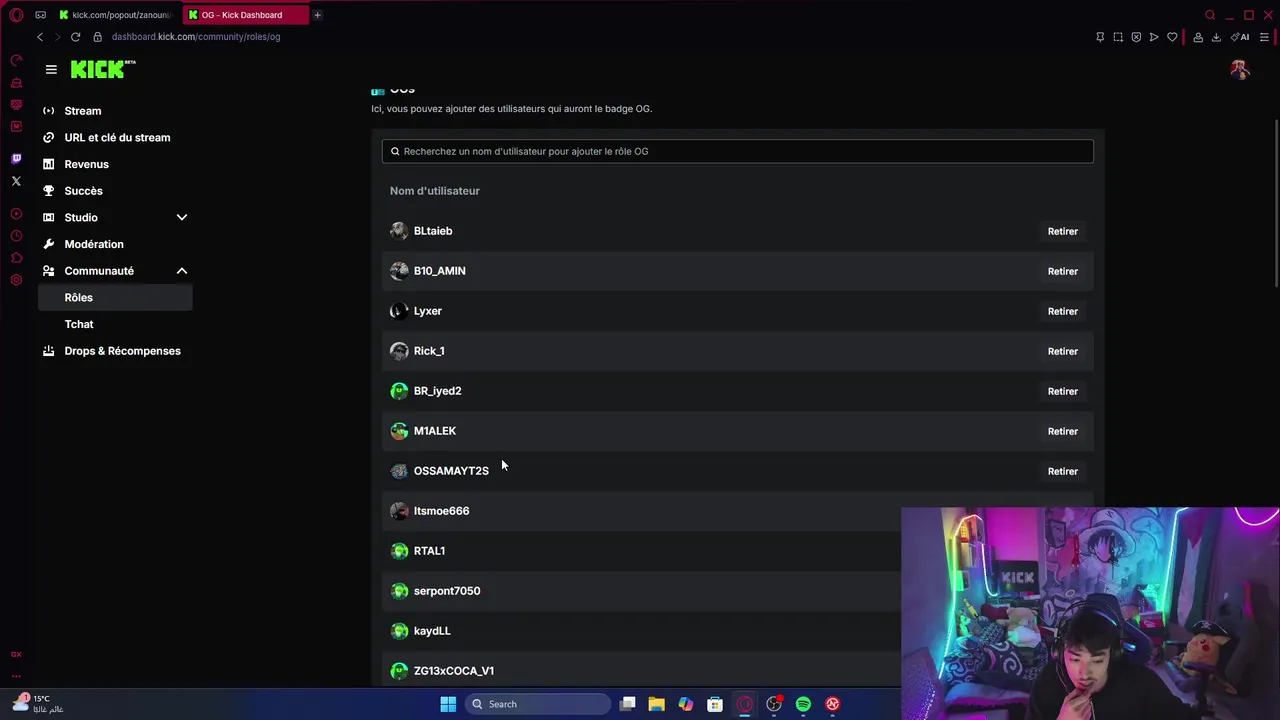
Task: Open a new browser tab
Action: (x=317, y=15)
